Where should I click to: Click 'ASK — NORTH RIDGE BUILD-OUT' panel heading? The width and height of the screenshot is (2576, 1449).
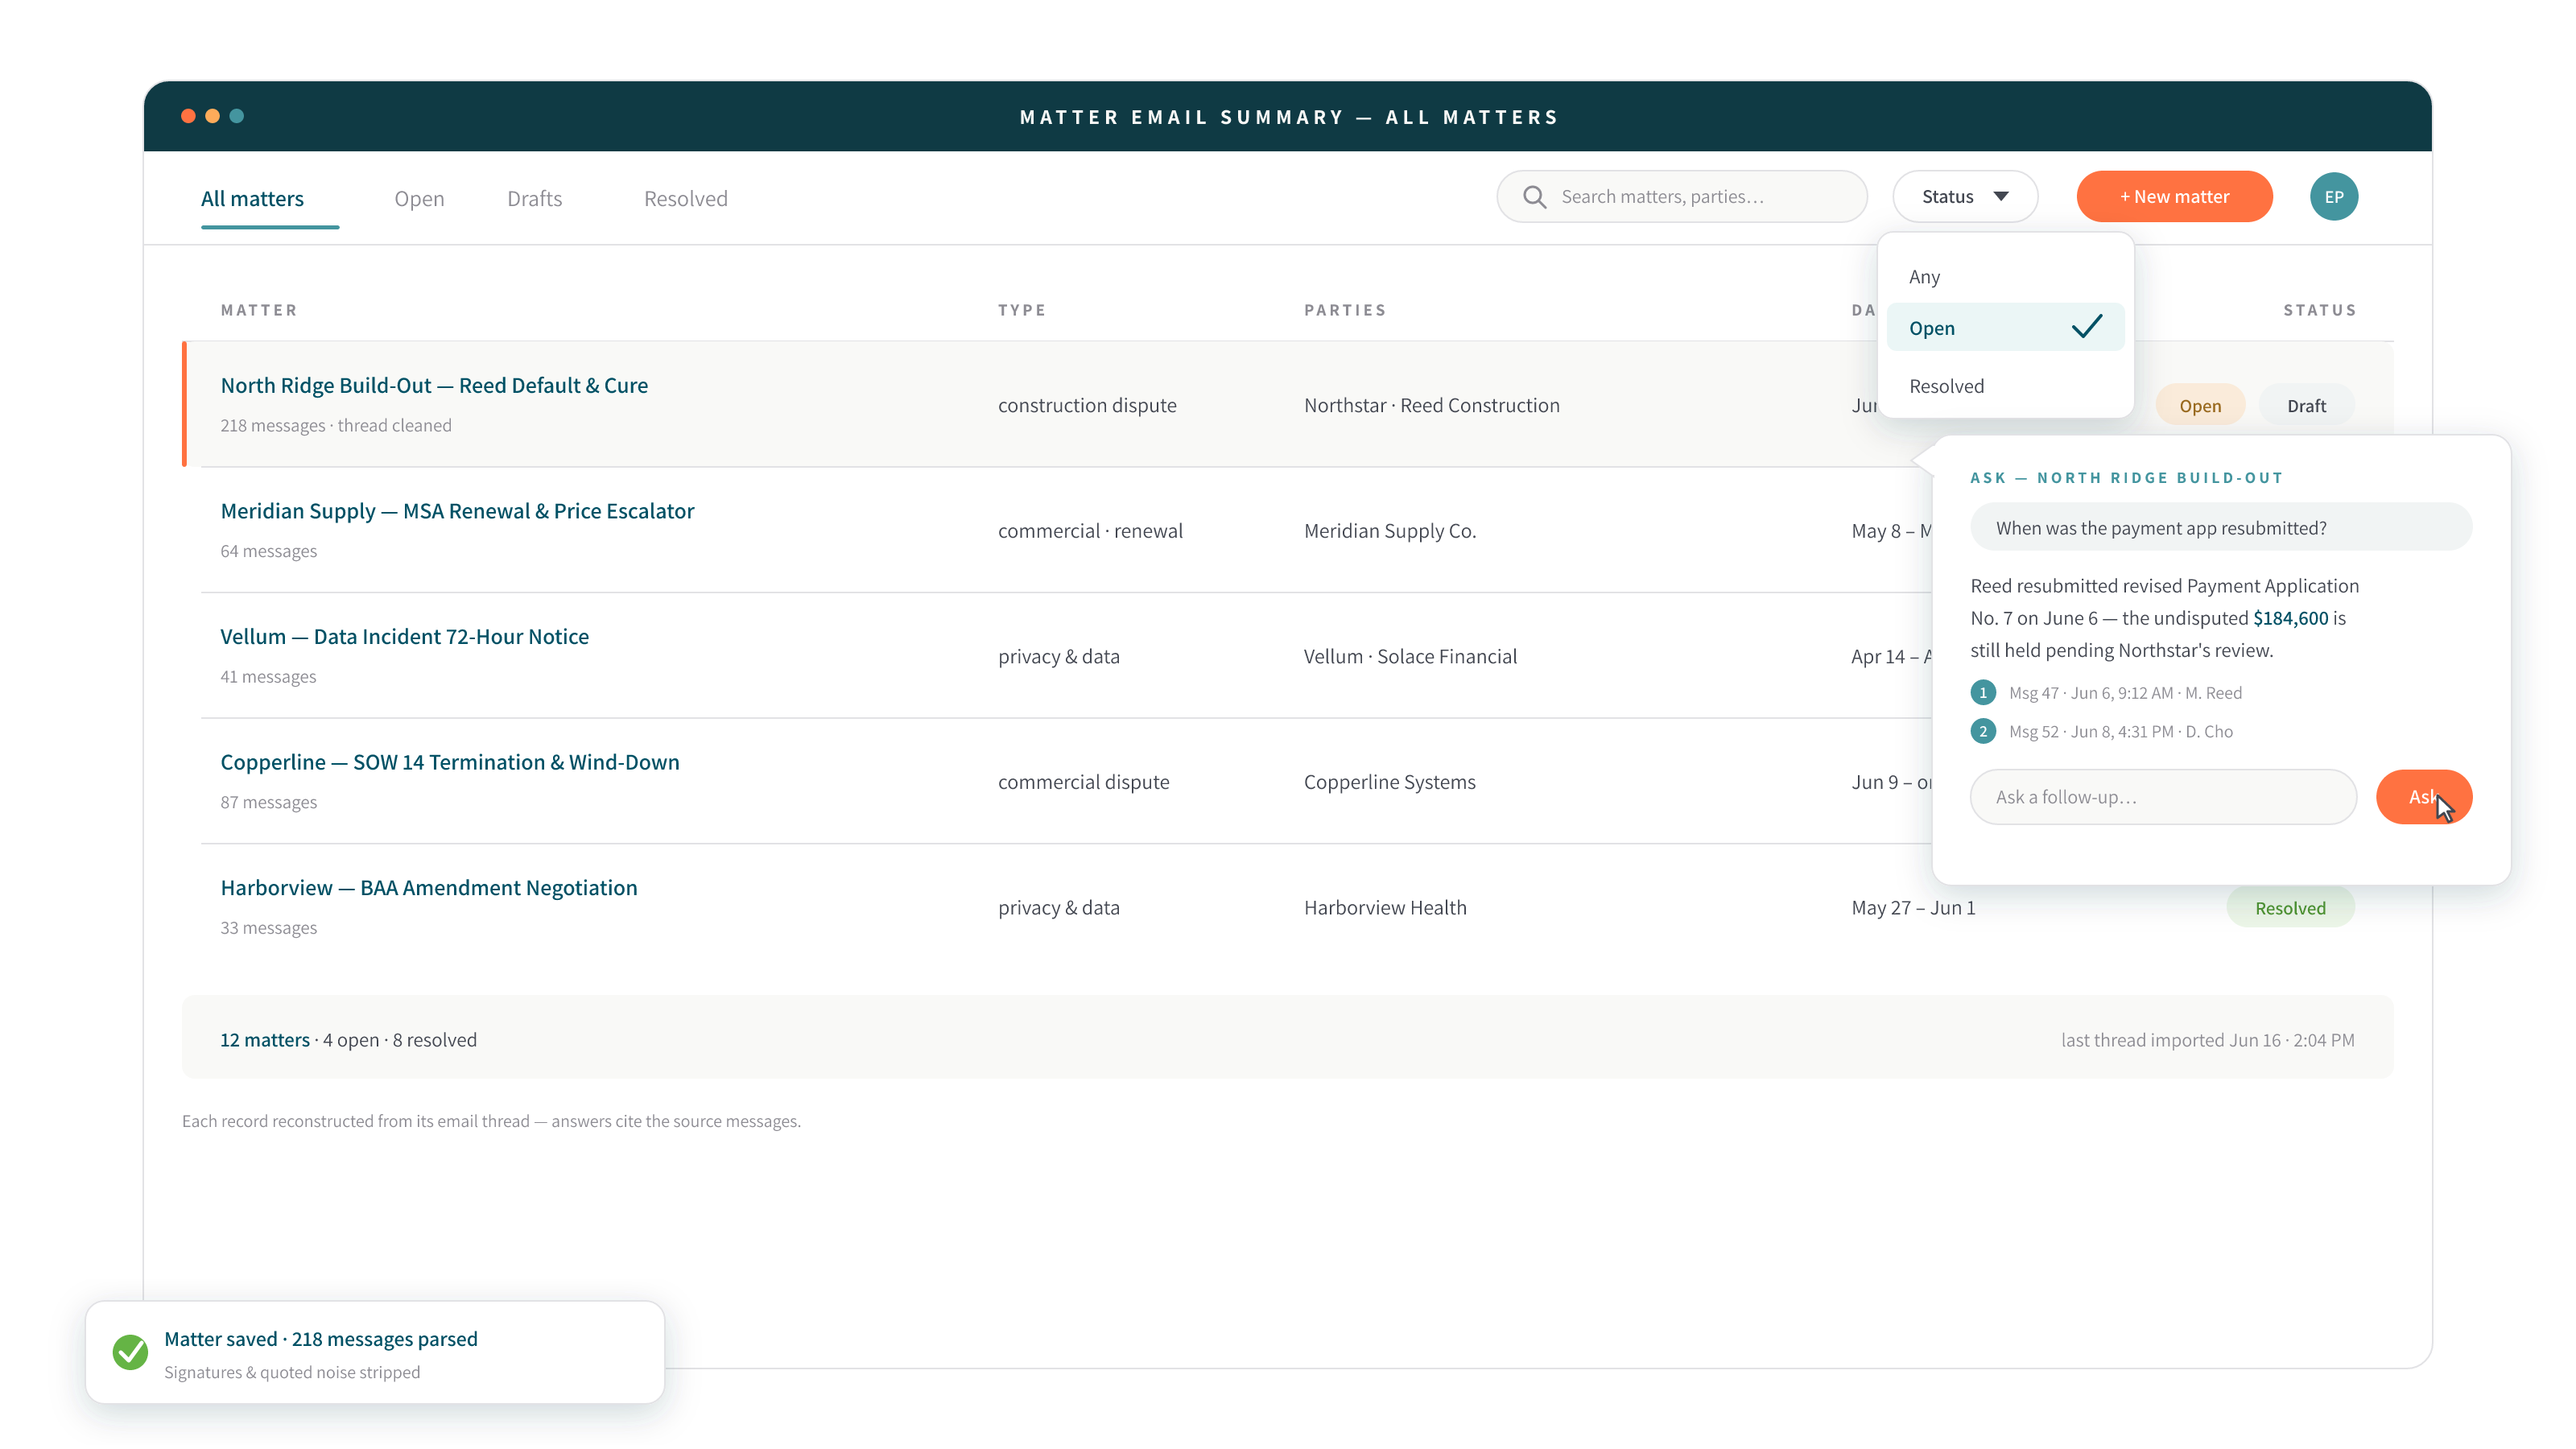coord(2126,478)
